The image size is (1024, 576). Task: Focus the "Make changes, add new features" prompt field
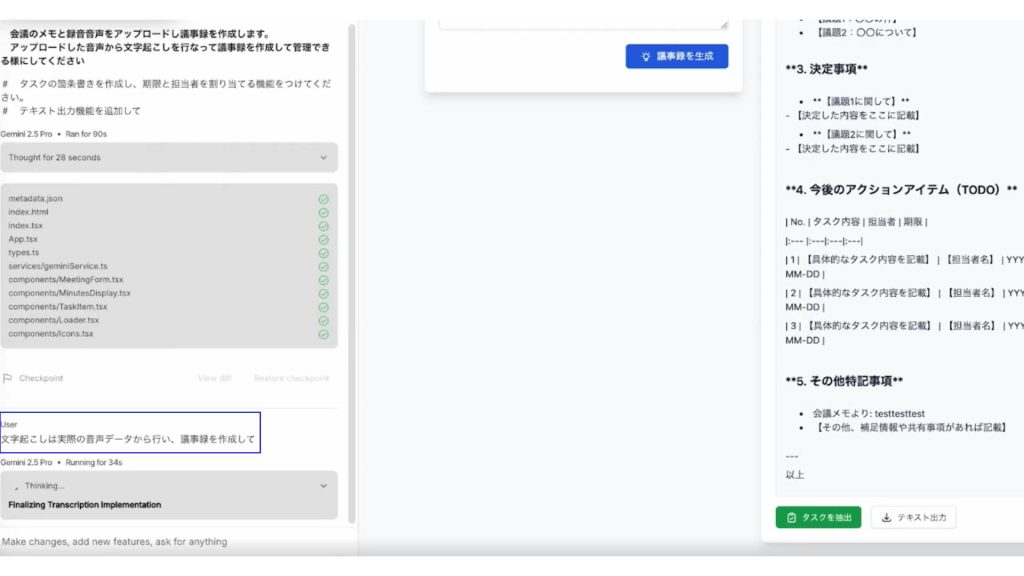point(170,541)
